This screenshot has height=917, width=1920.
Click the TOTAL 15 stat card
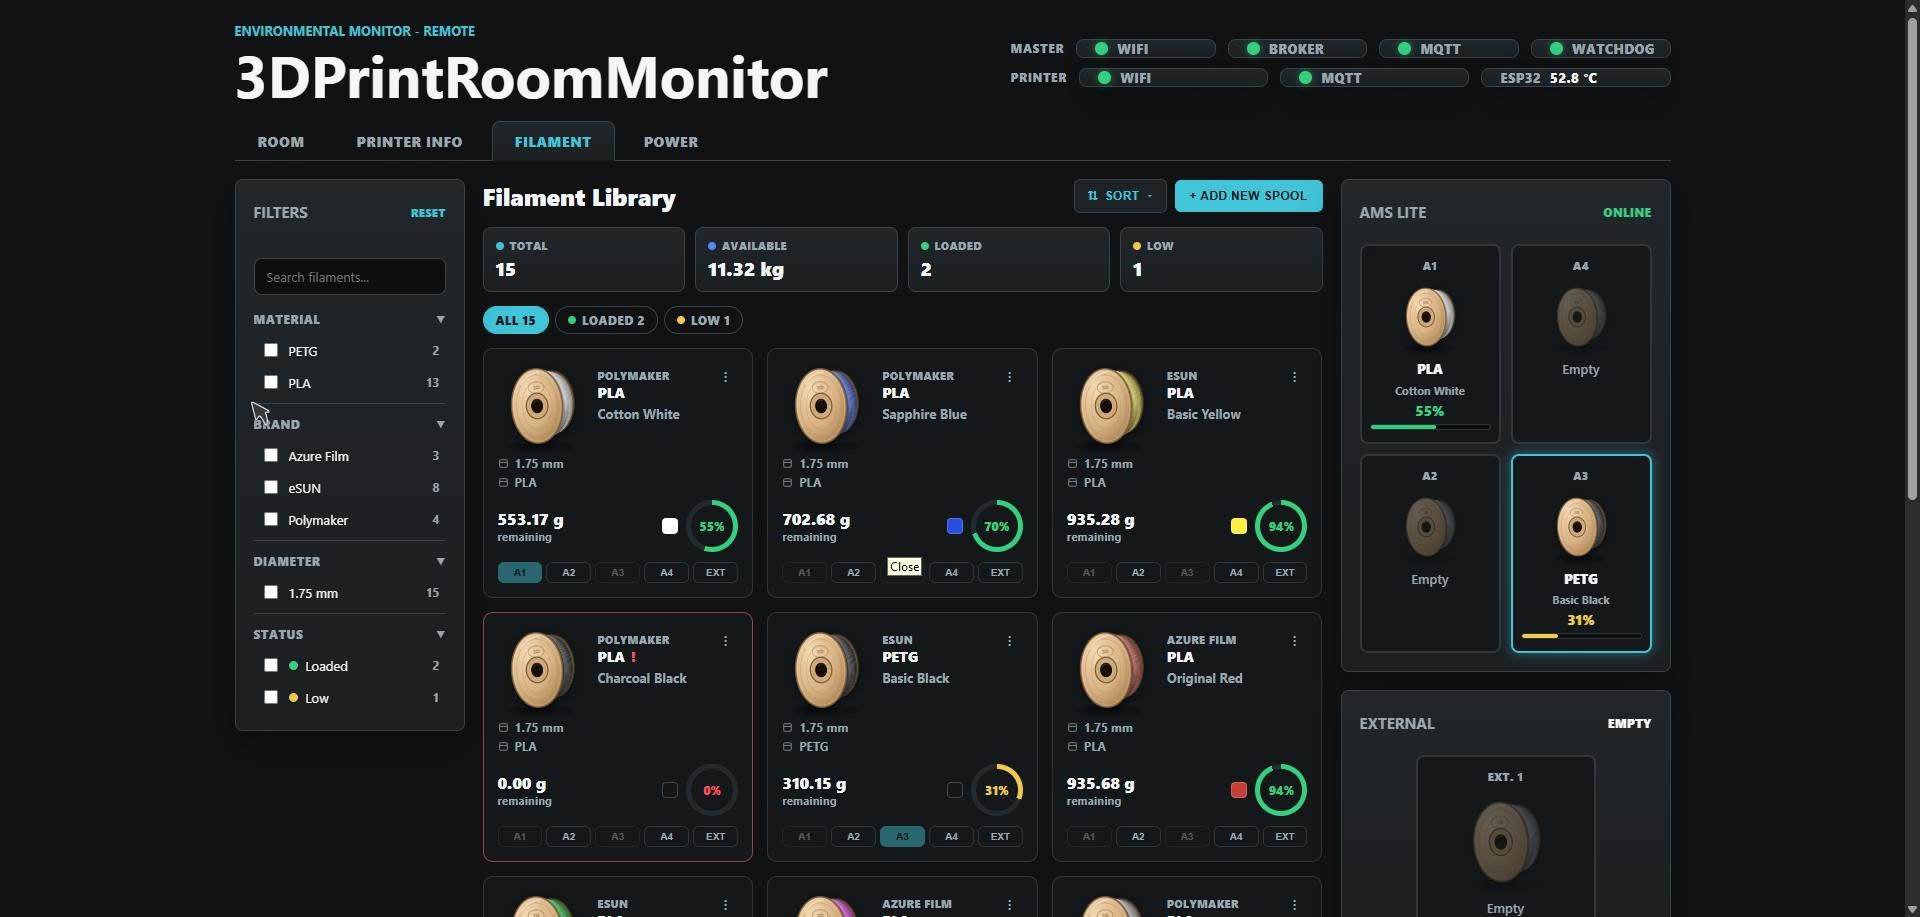tap(584, 260)
